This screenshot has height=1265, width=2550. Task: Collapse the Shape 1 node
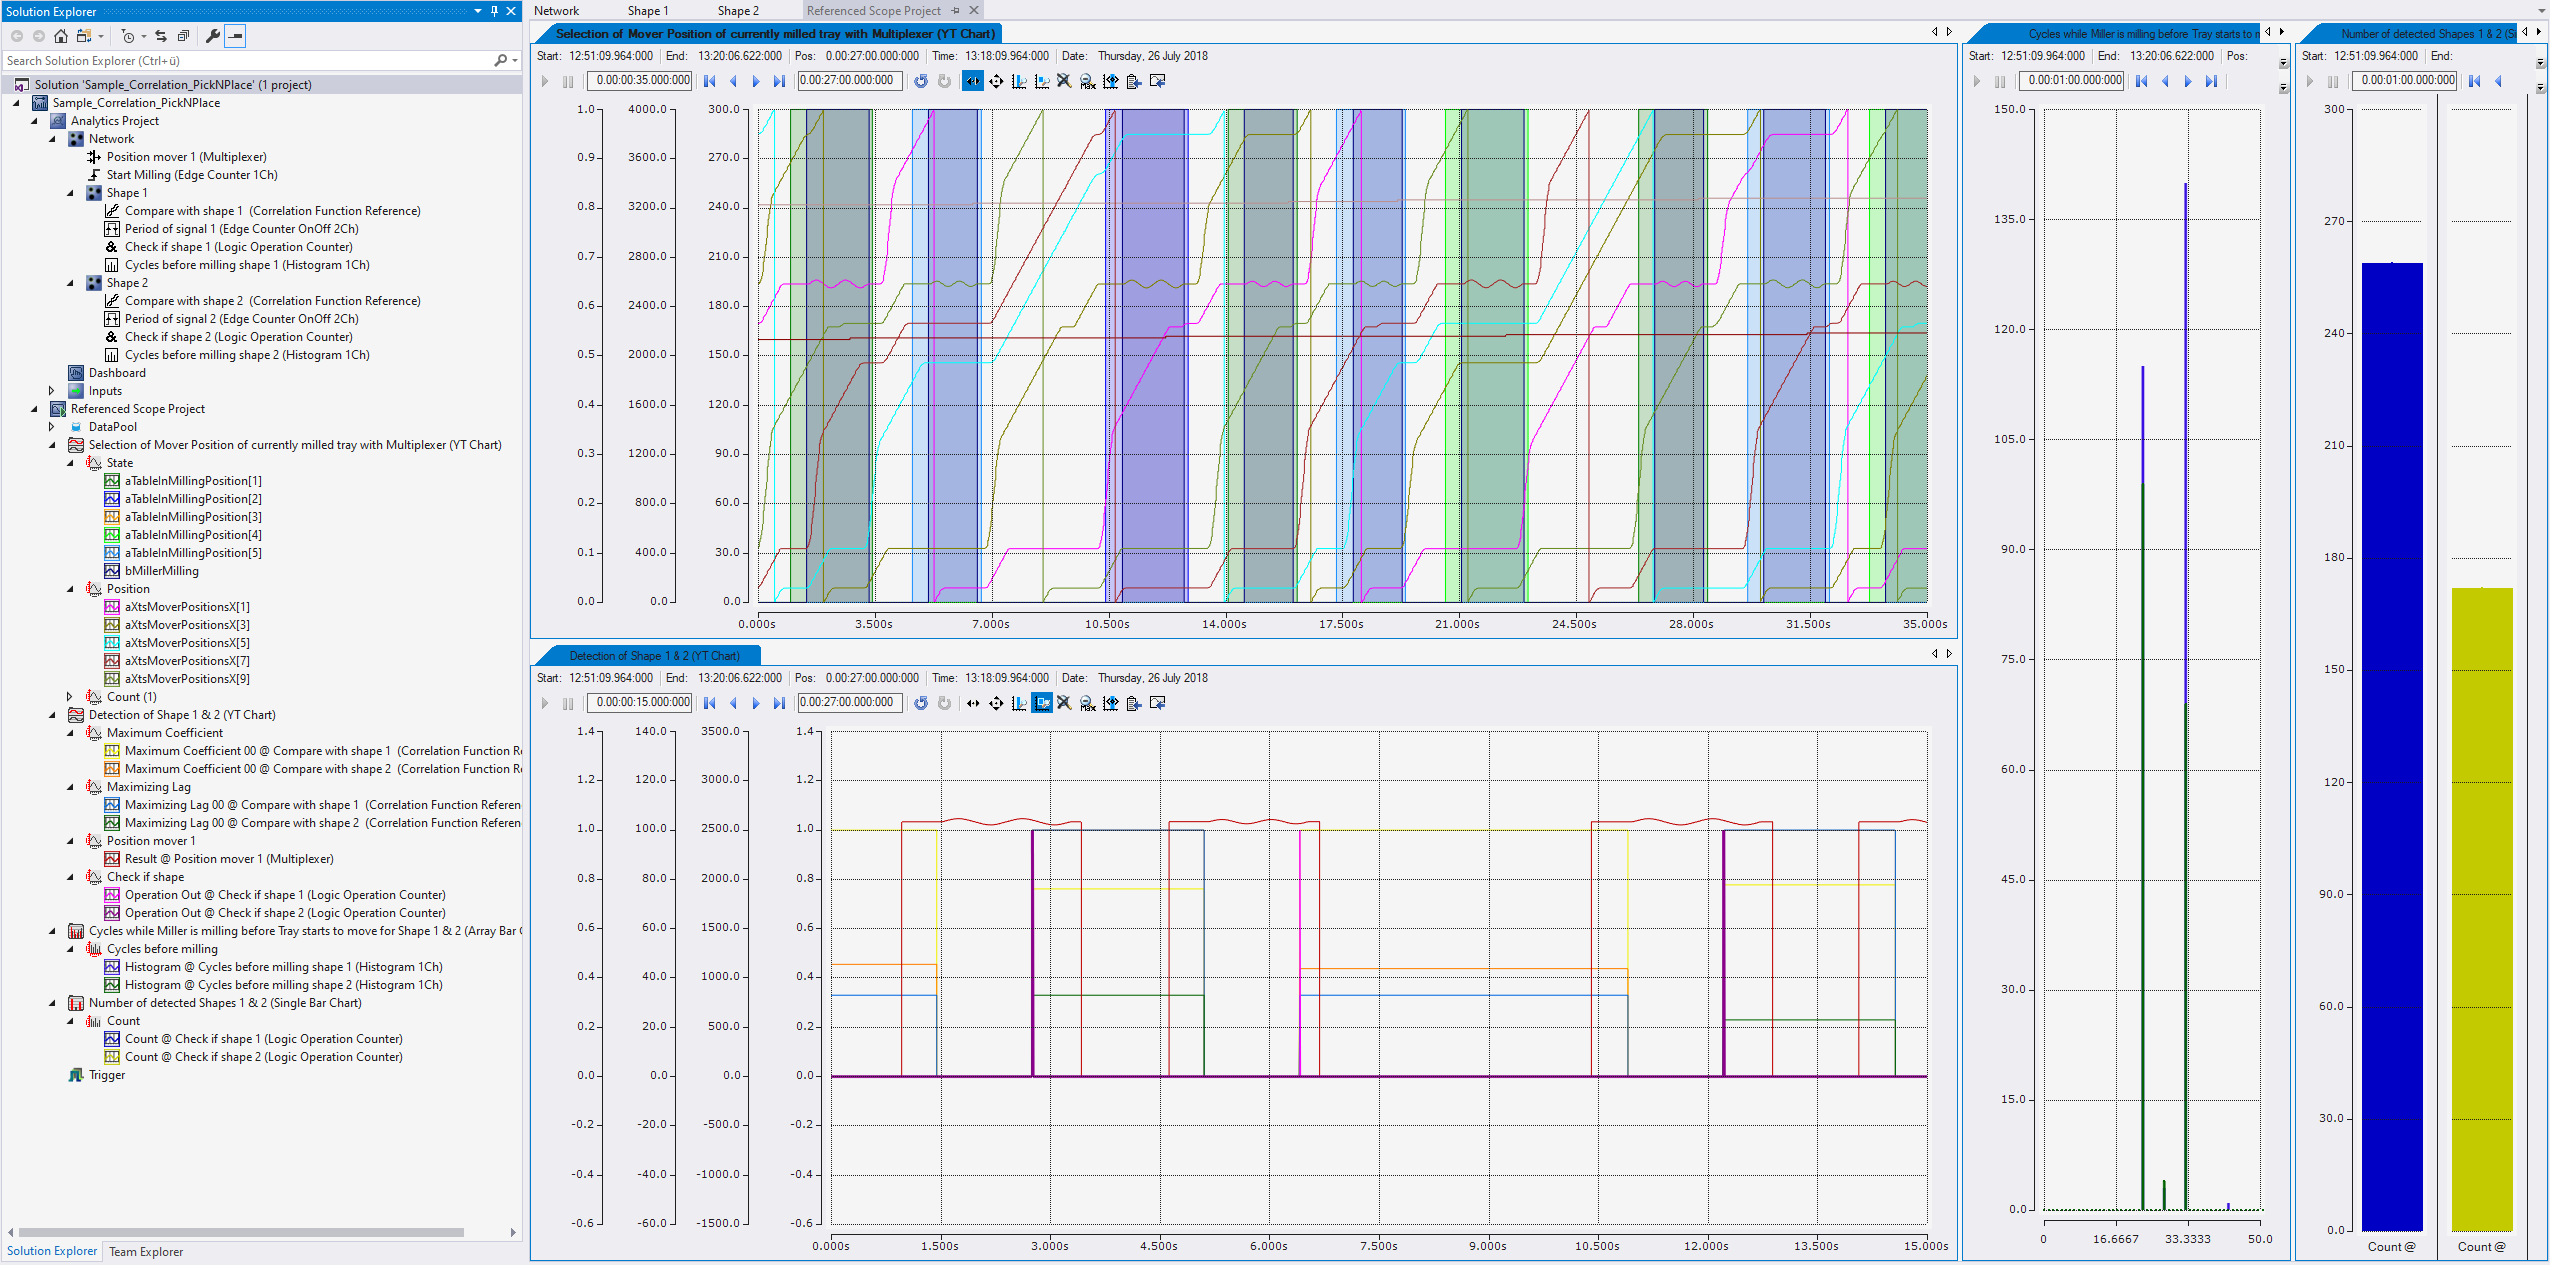(70, 193)
